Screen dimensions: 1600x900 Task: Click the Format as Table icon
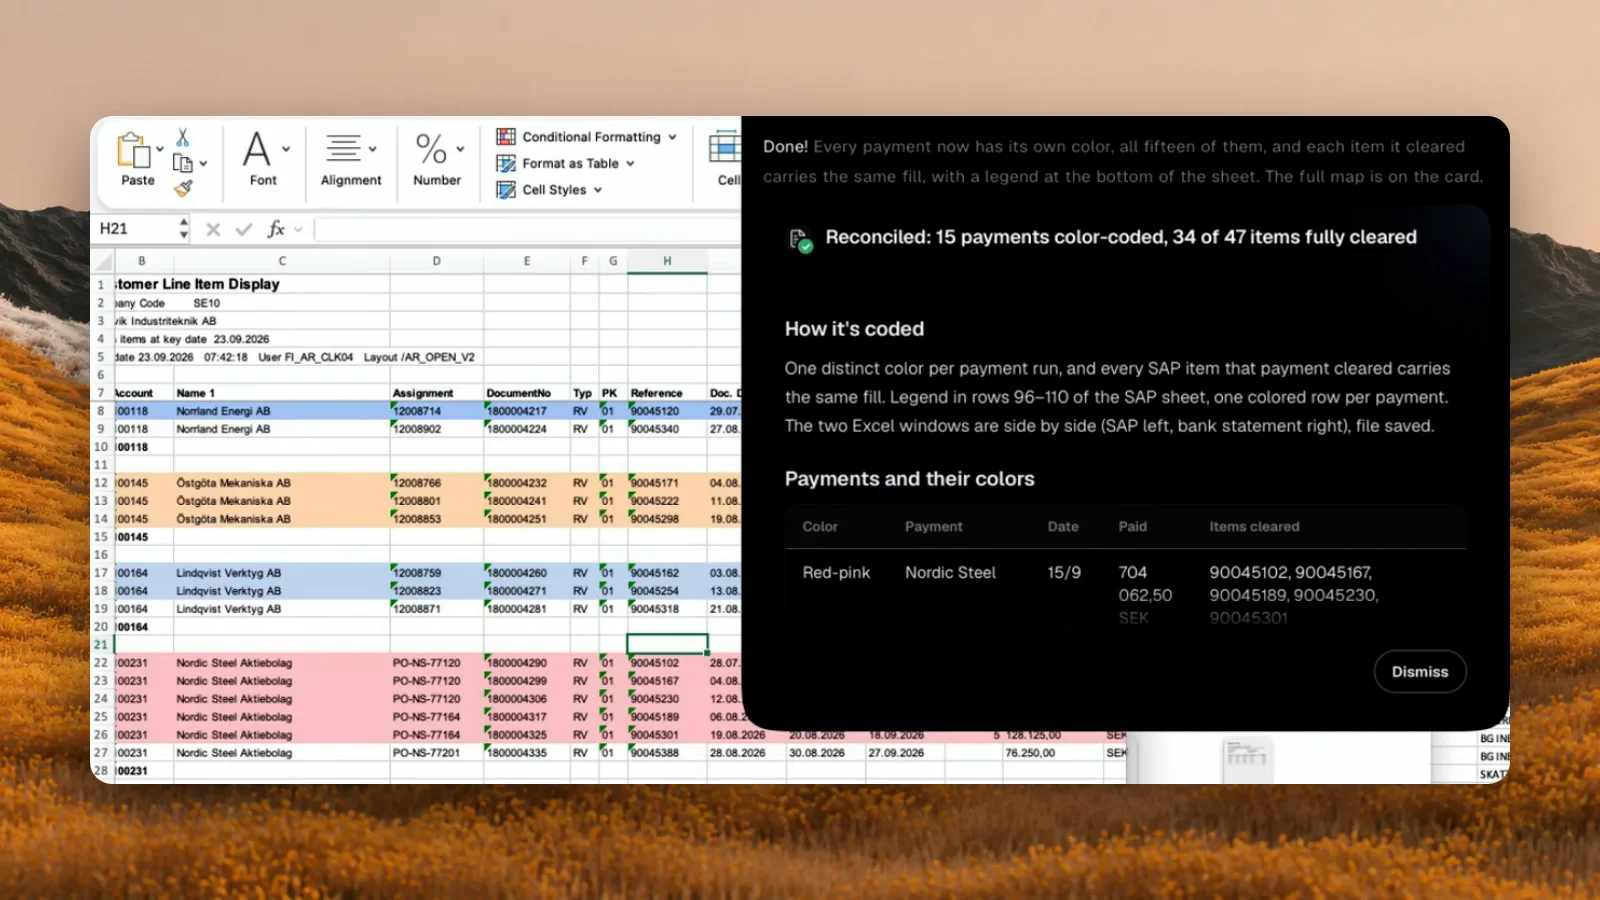pos(506,163)
